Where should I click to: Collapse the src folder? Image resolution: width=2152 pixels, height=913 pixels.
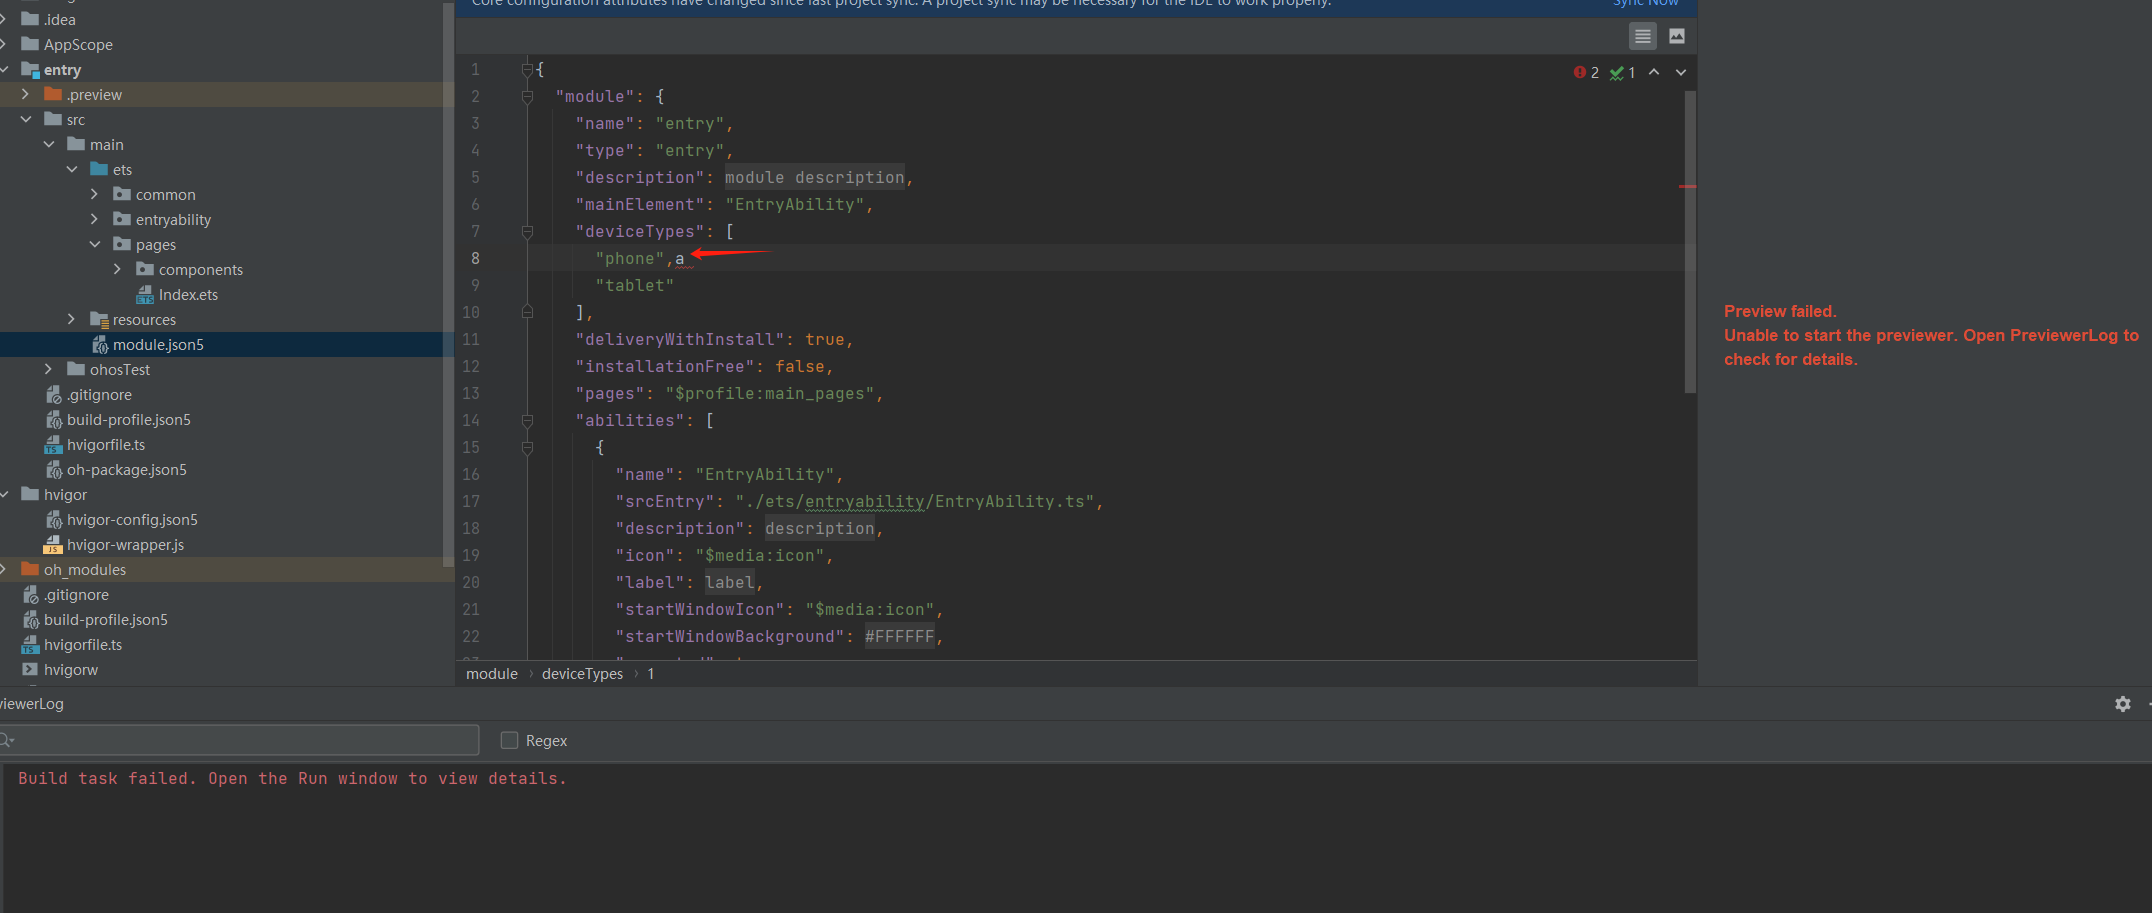click(26, 119)
